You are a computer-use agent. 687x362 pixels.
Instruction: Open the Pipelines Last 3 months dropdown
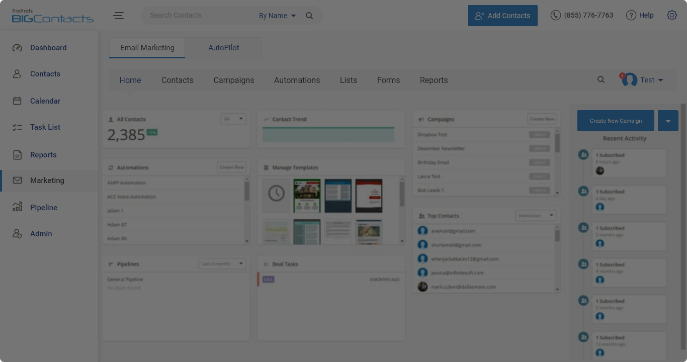click(x=222, y=263)
